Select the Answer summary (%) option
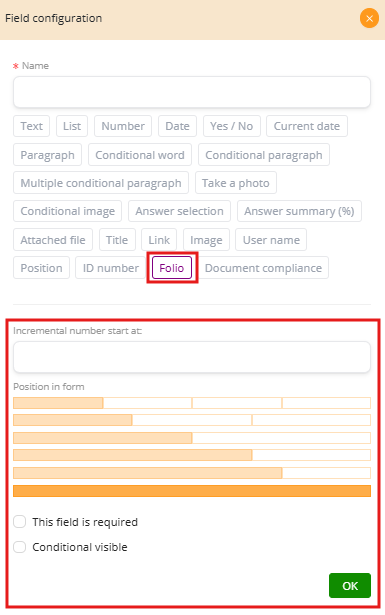The width and height of the screenshot is (385, 615). pos(299,211)
